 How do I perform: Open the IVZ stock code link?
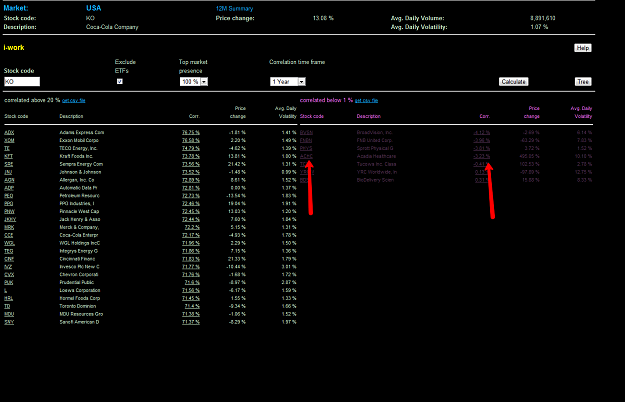point(8,267)
